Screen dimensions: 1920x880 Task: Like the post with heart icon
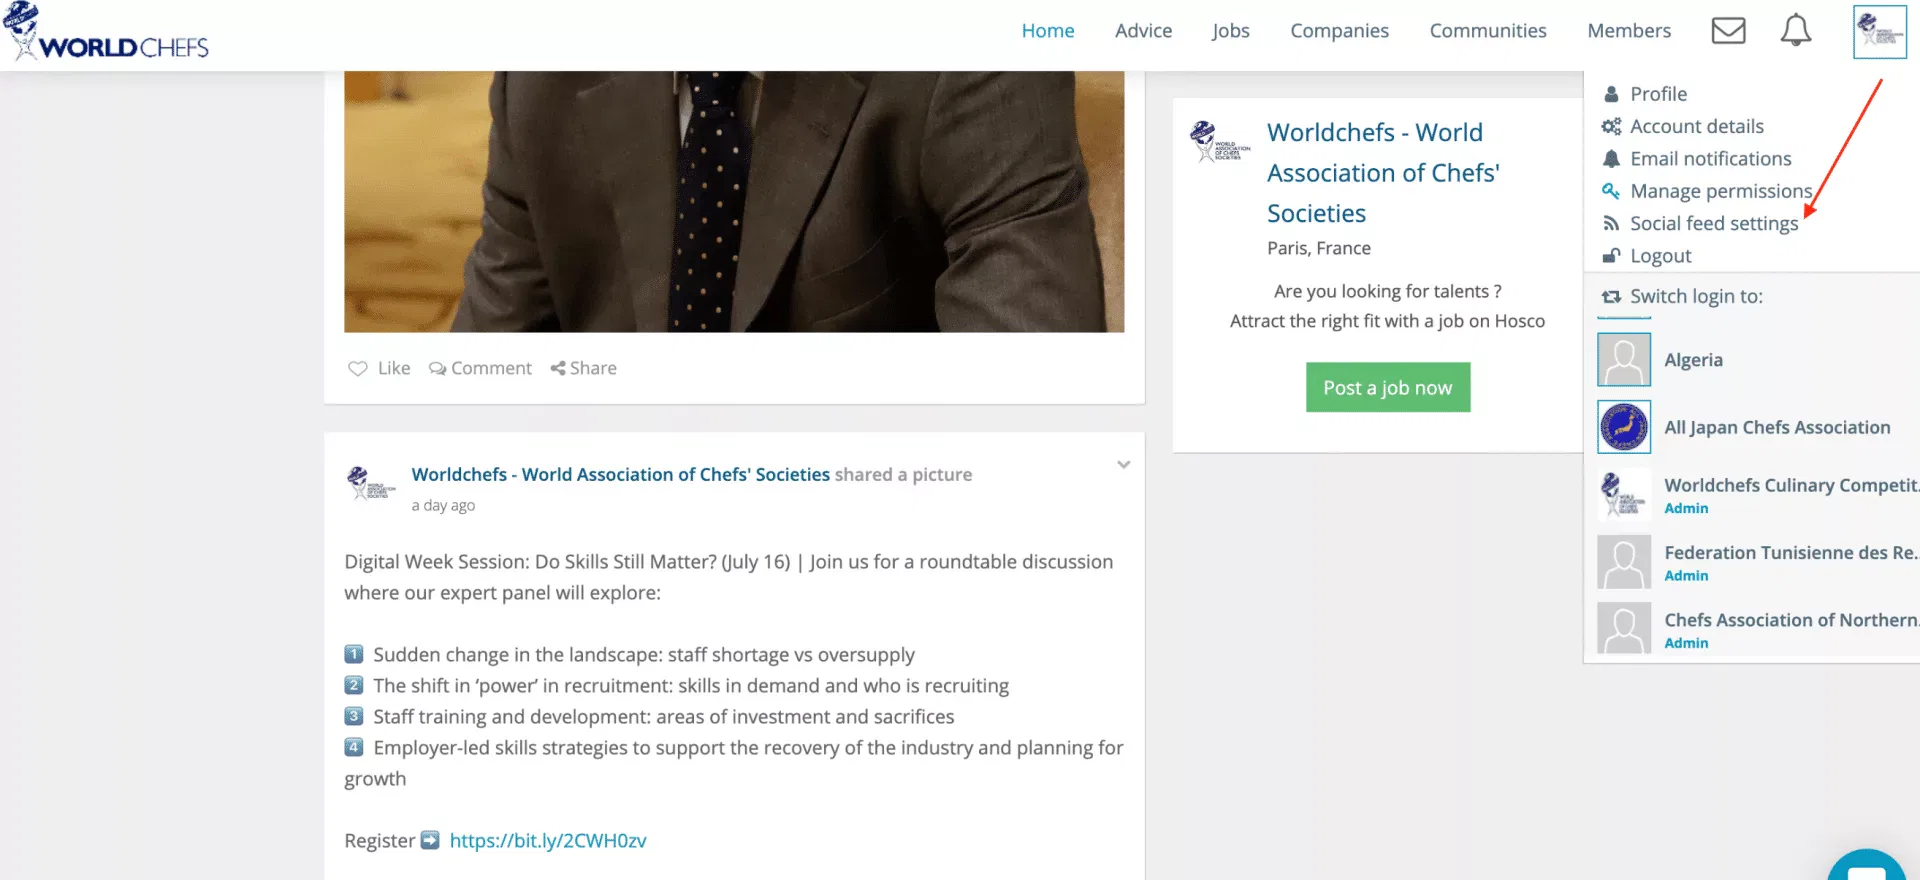tap(358, 368)
